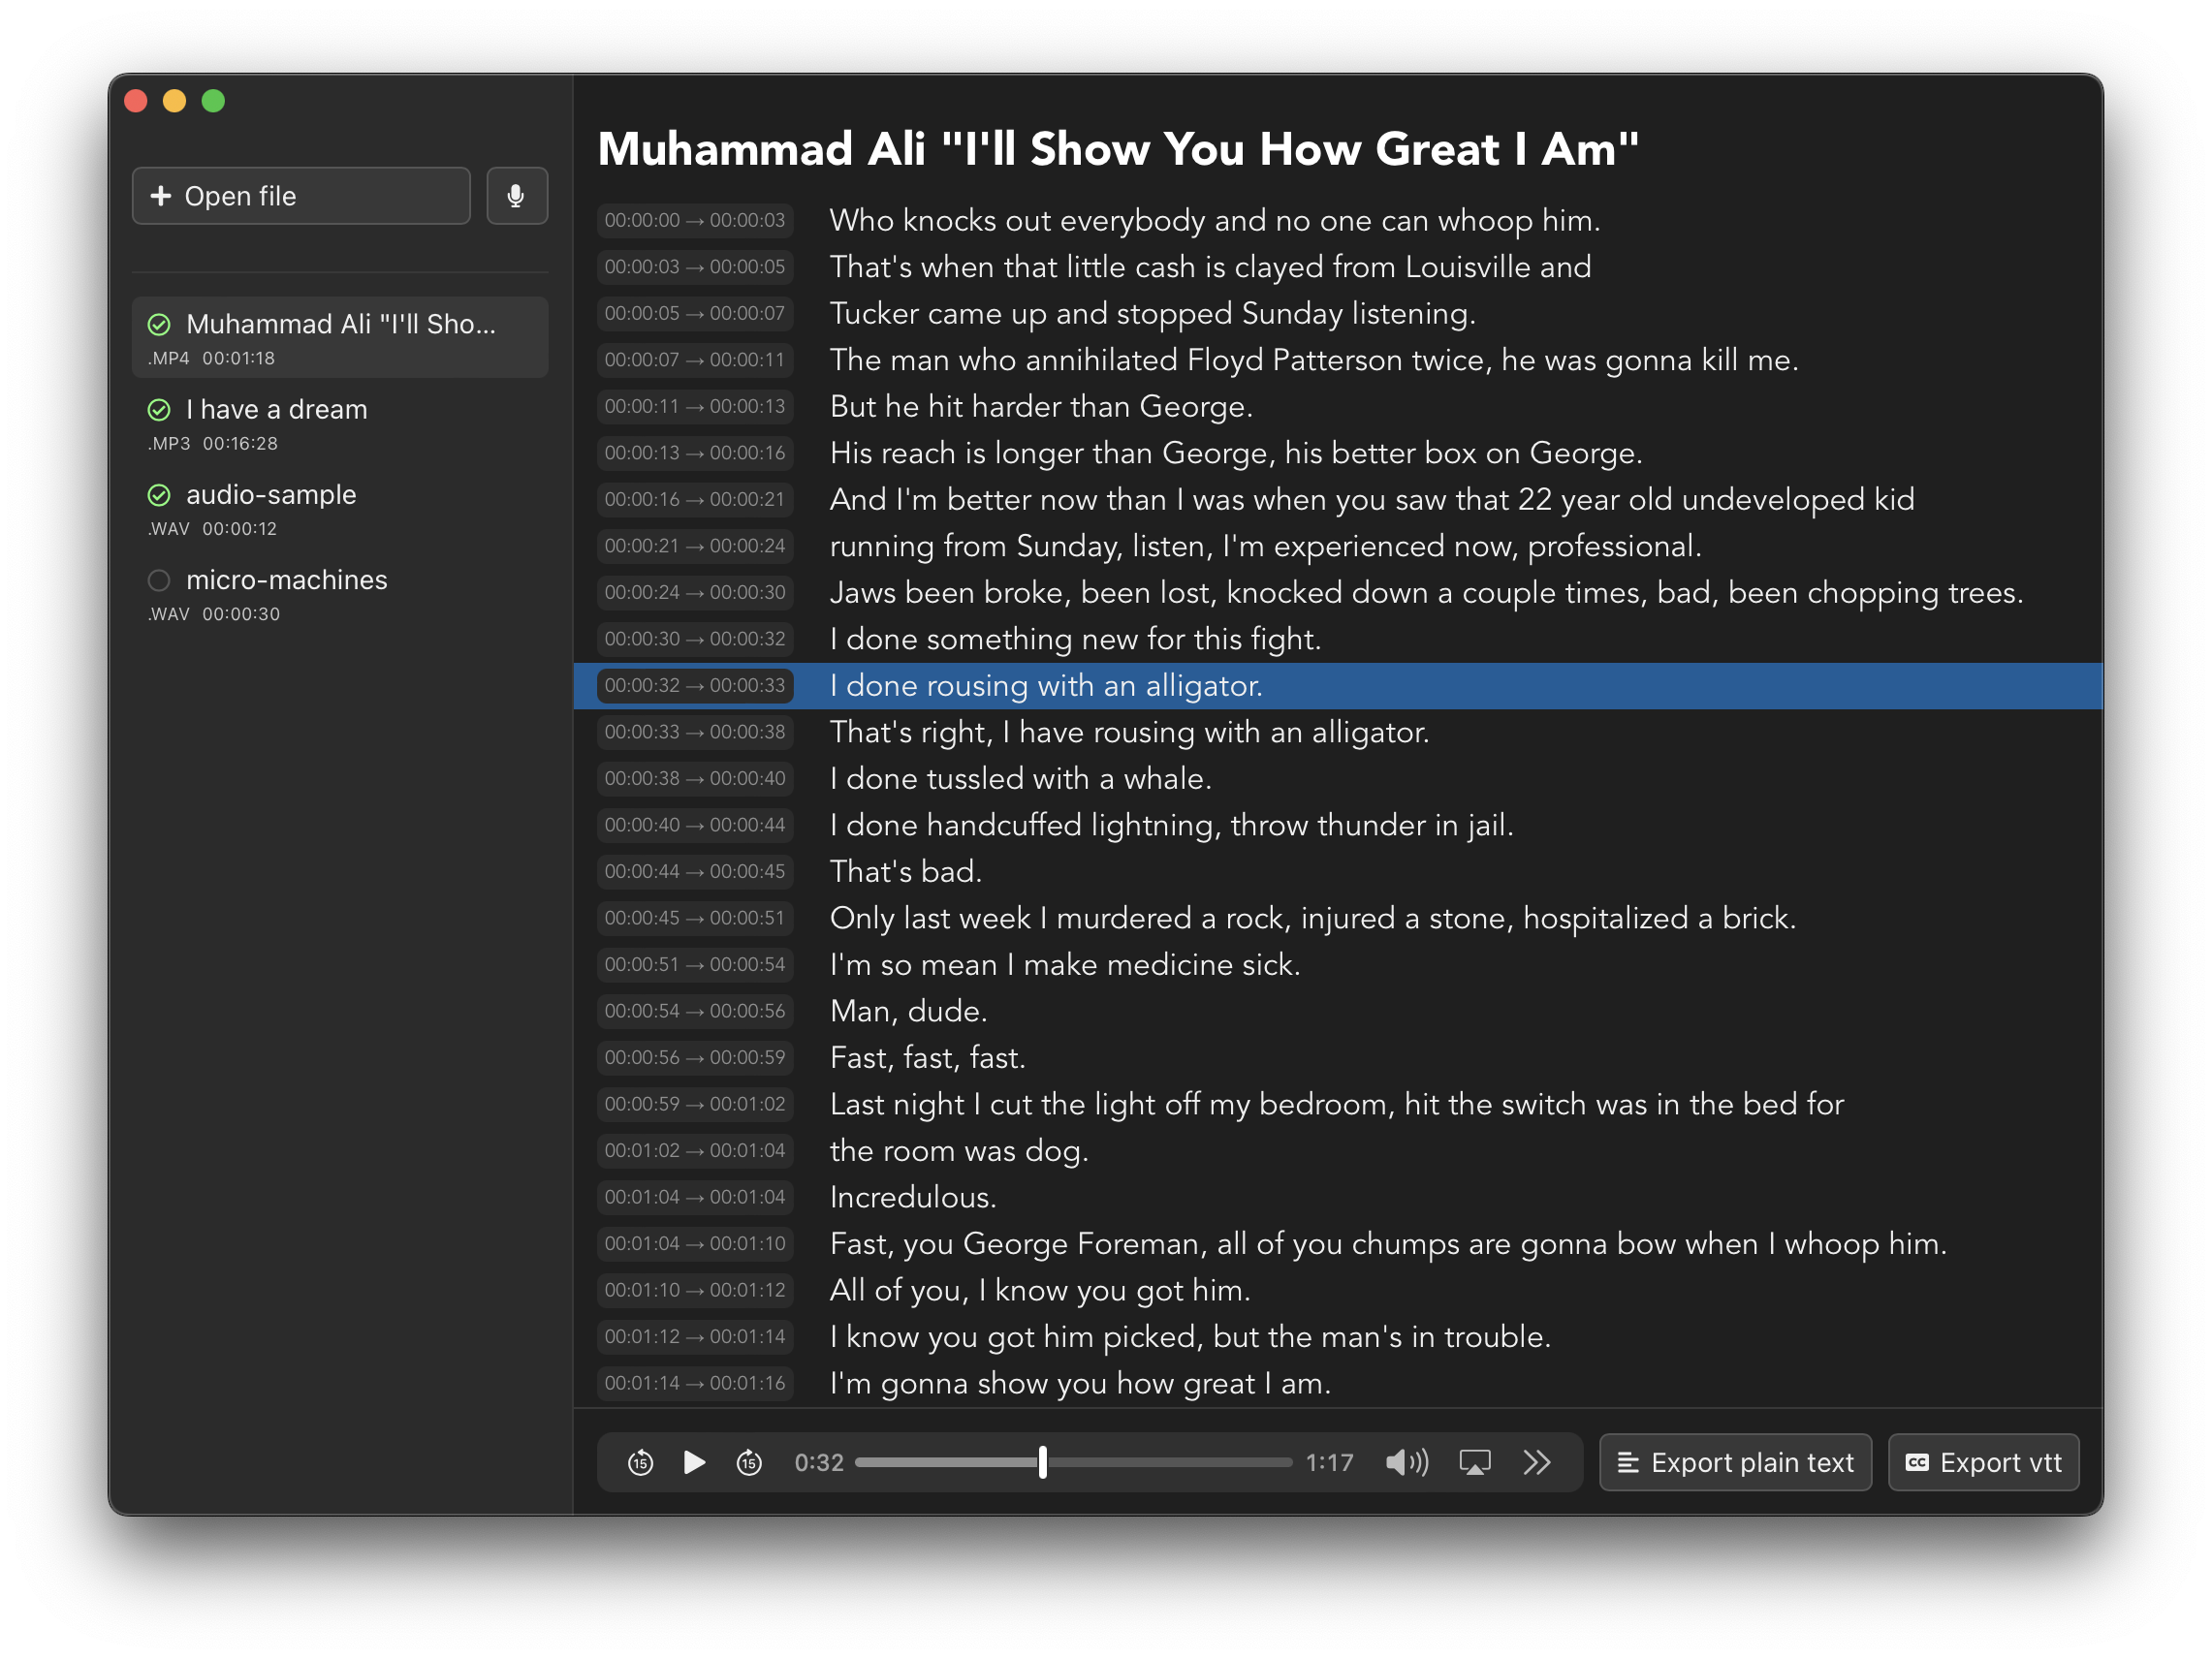Click the Export vtt button
Image resolution: width=2212 pixels, height=1659 pixels.
[1983, 1463]
